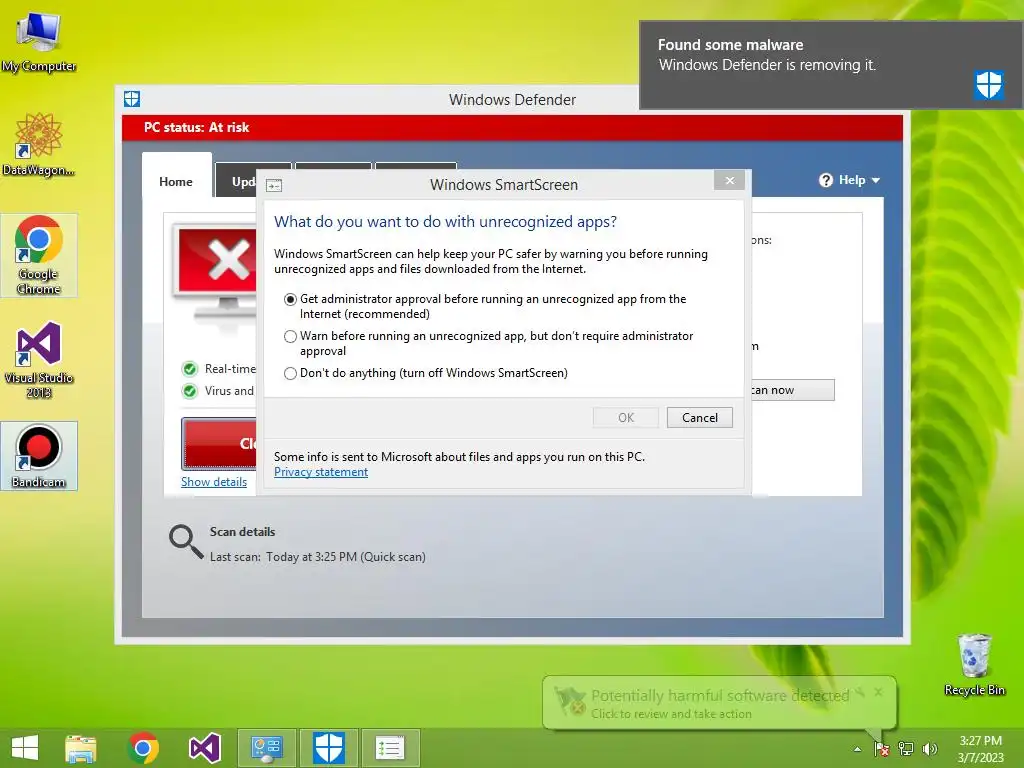Viewport: 1024px width, 768px height.
Task: Click Cancel in SmartScreen dialog
Action: pos(699,418)
